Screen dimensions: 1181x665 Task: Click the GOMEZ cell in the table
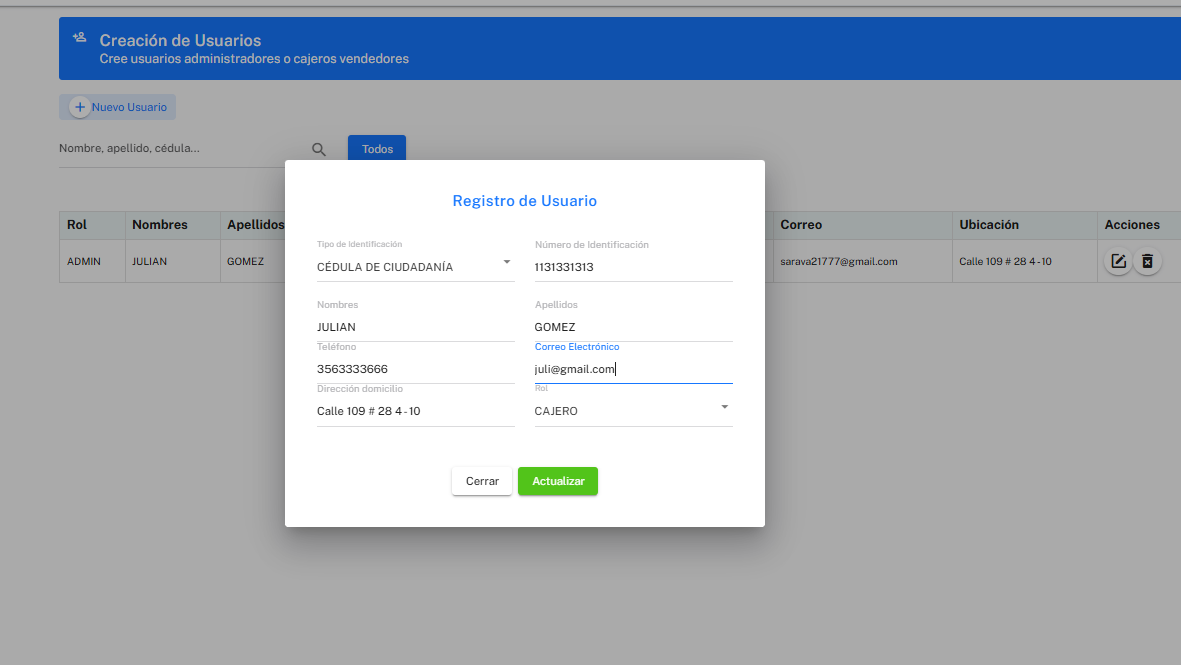coord(253,261)
